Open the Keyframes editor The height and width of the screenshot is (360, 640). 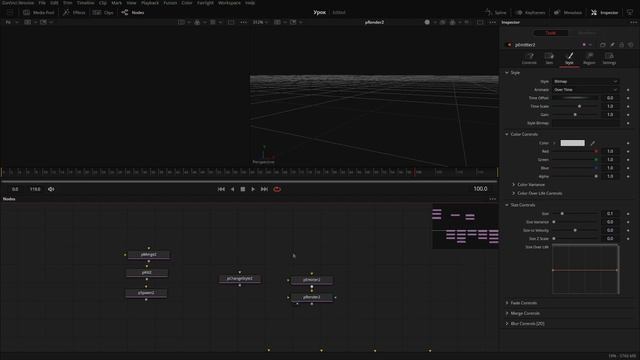pyautogui.click(x=530, y=13)
